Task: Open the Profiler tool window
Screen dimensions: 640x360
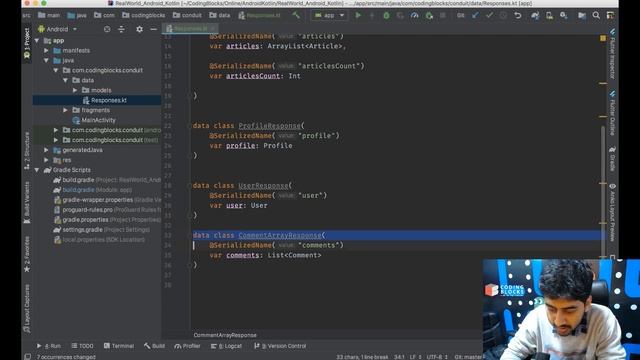Action: (187, 346)
